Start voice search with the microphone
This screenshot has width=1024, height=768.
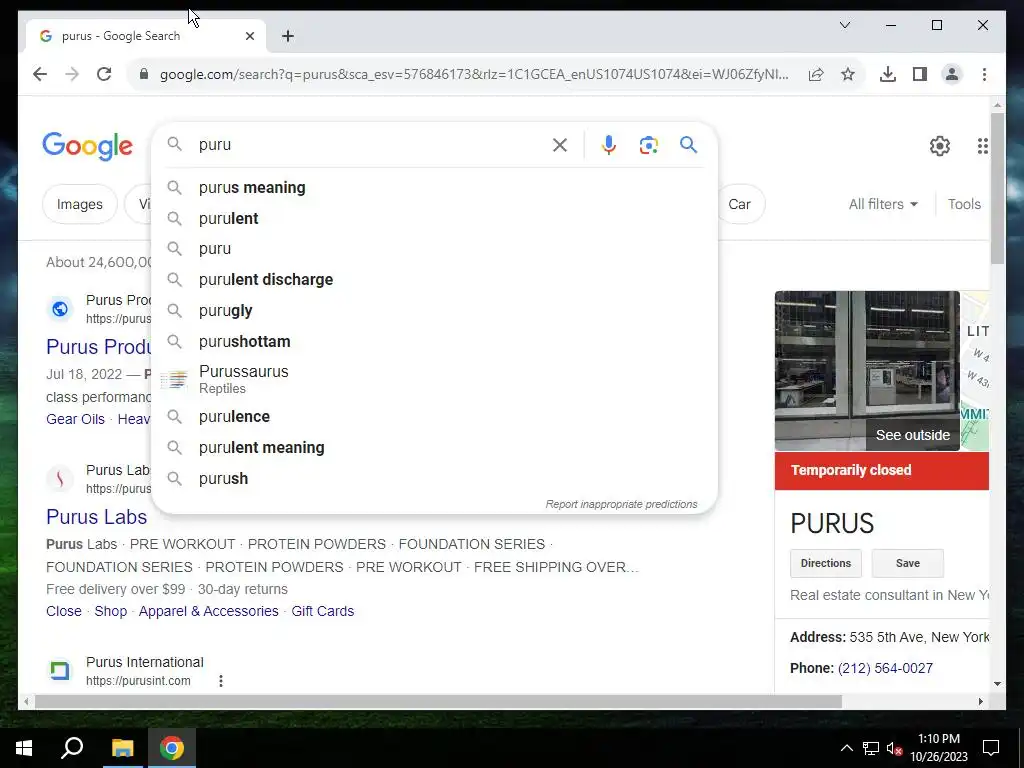coord(609,145)
